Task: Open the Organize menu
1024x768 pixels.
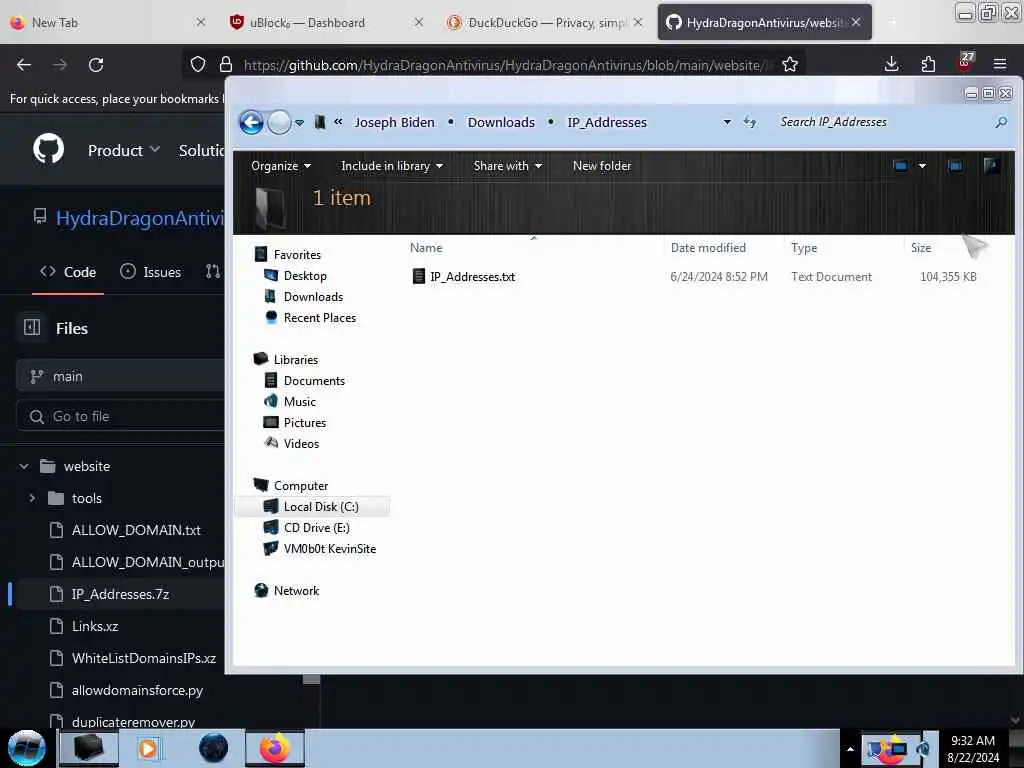Action: click(x=281, y=166)
